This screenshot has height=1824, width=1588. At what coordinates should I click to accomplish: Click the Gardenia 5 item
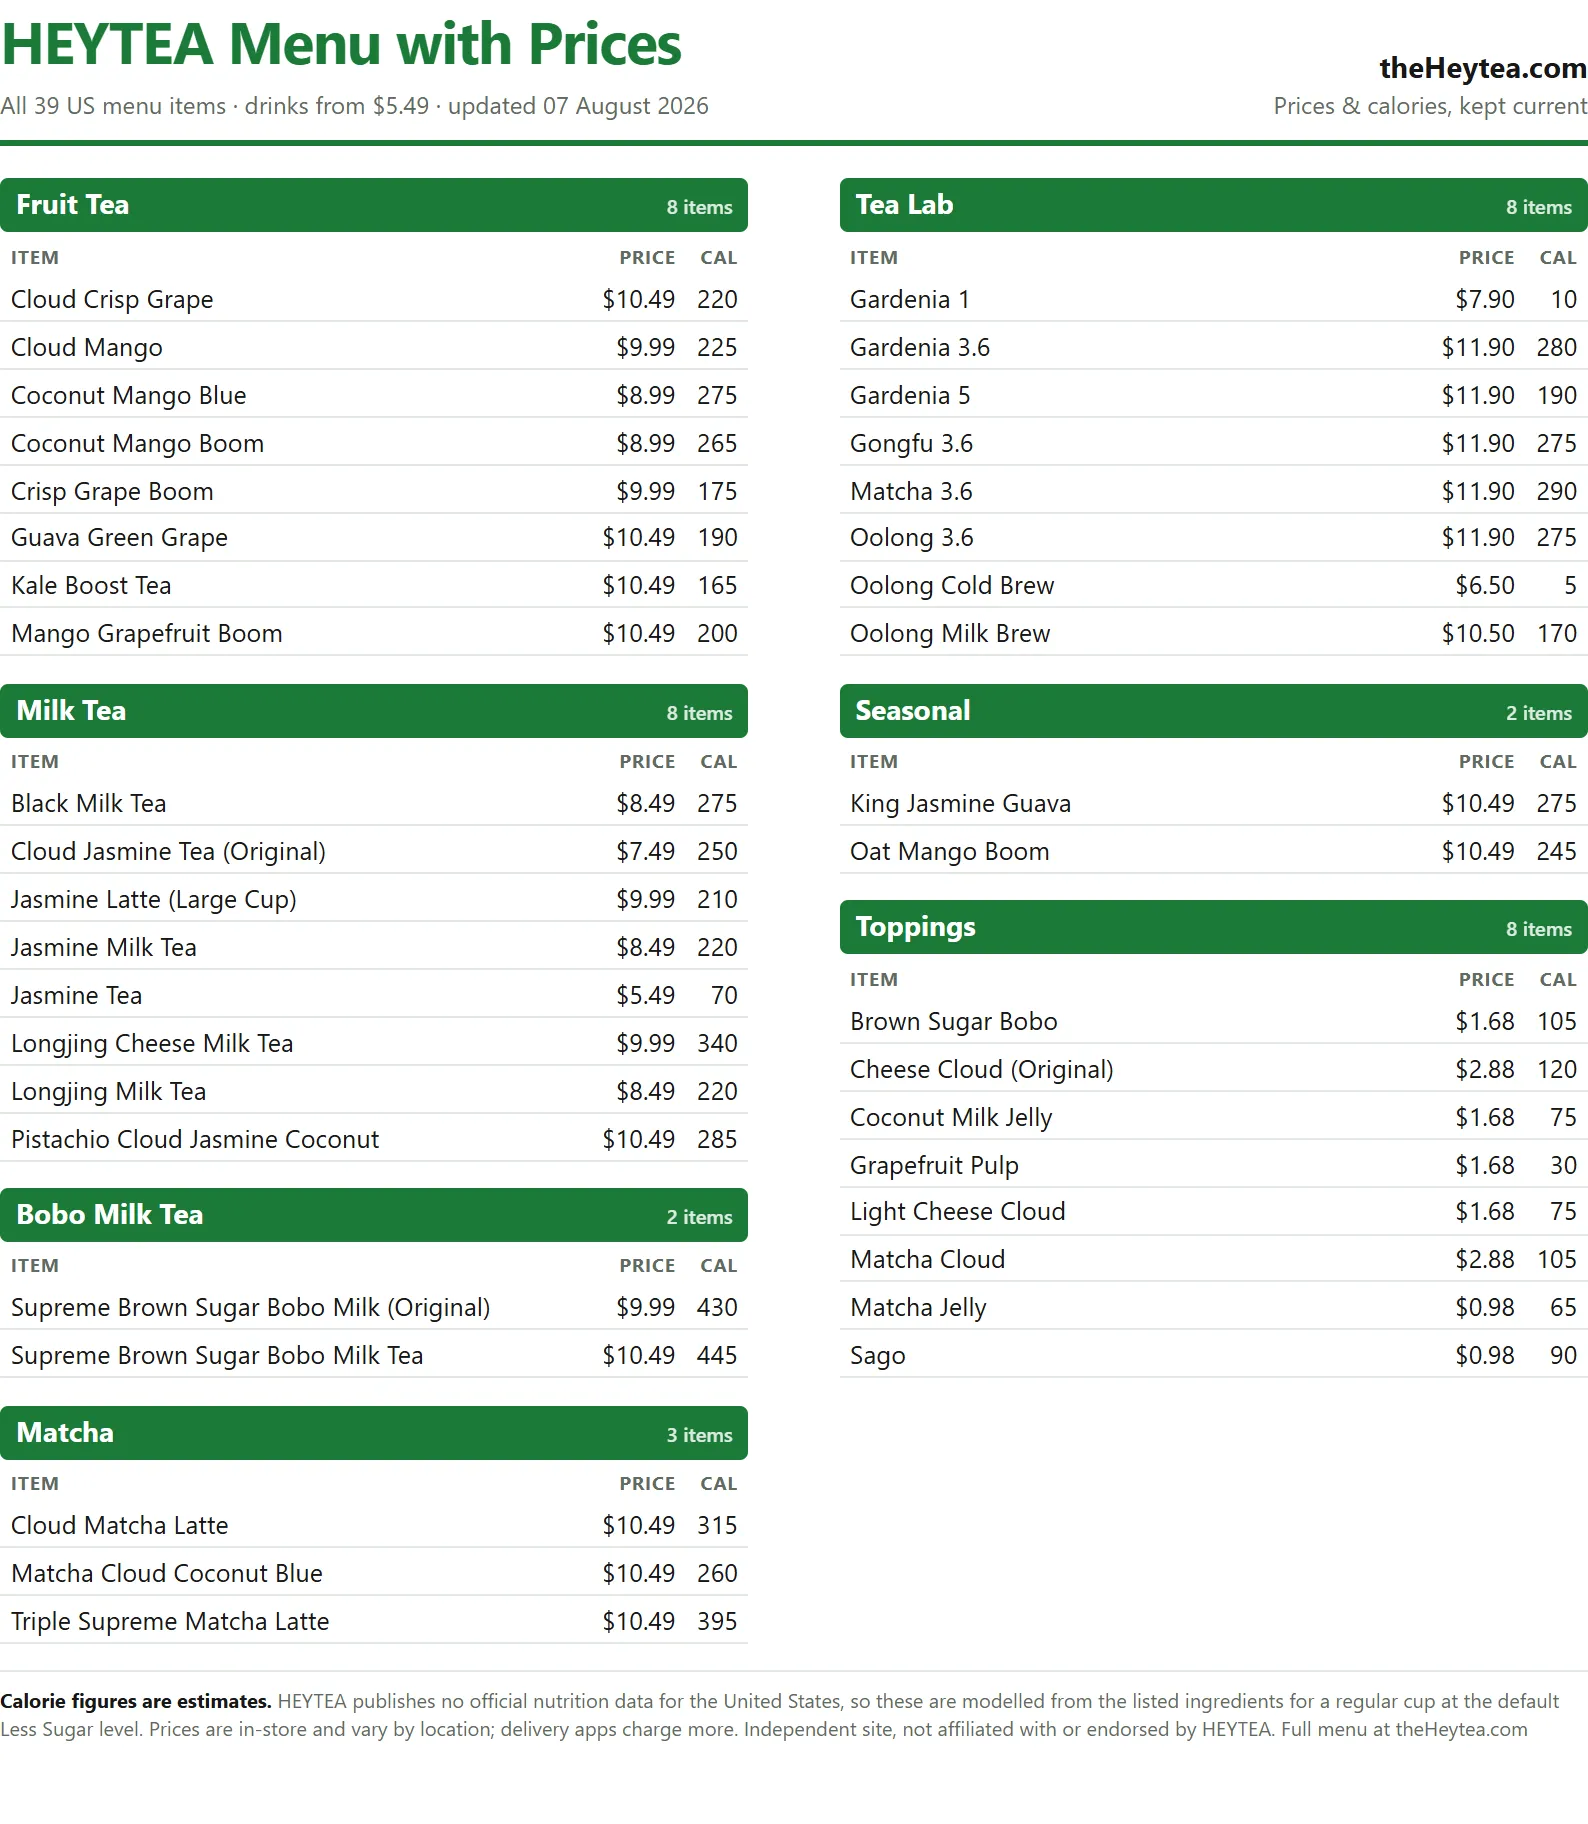point(1213,395)
